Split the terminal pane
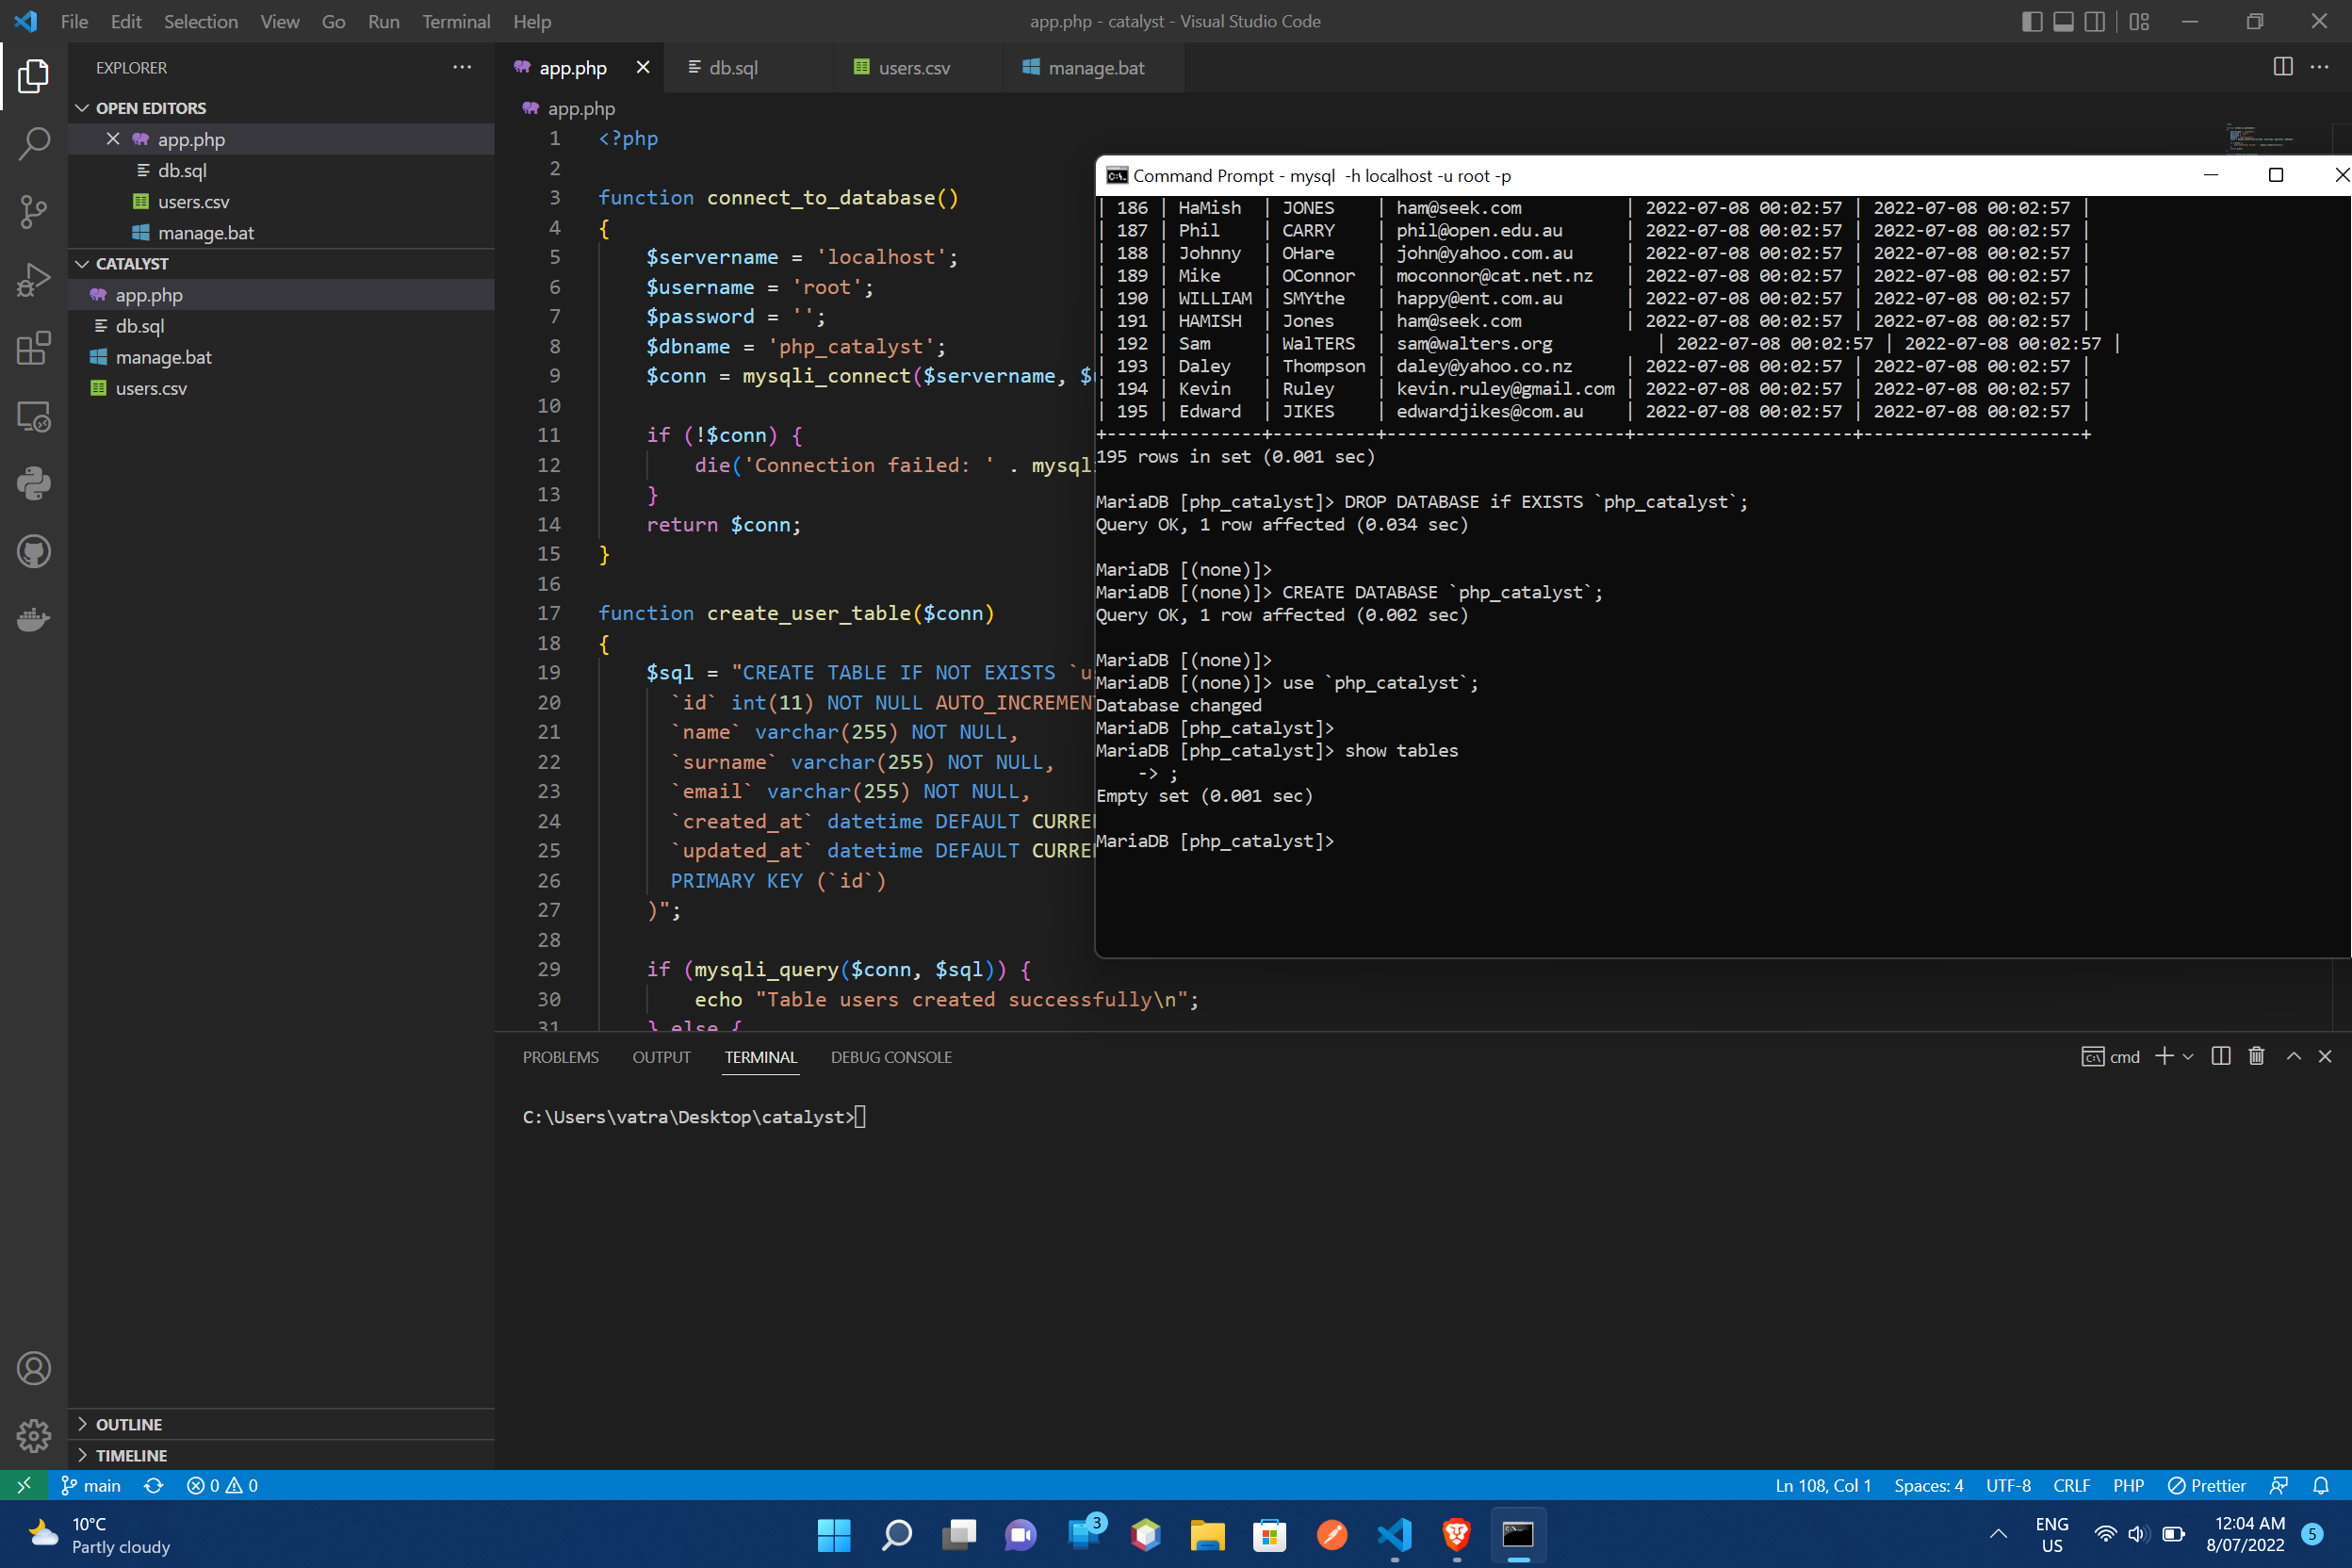Viewport: 2352px width, 1568px height. click(x=2220, y=1056)
